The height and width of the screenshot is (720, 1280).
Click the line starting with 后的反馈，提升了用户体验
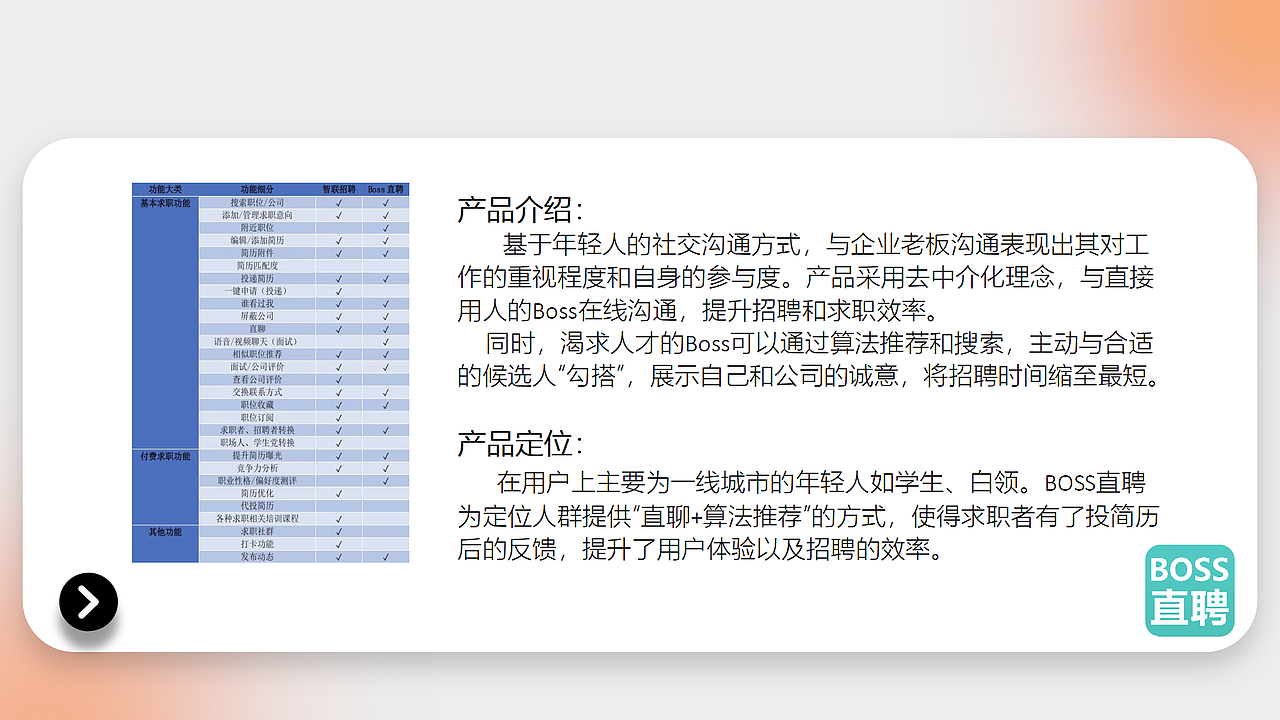click(x=700, y=550)
